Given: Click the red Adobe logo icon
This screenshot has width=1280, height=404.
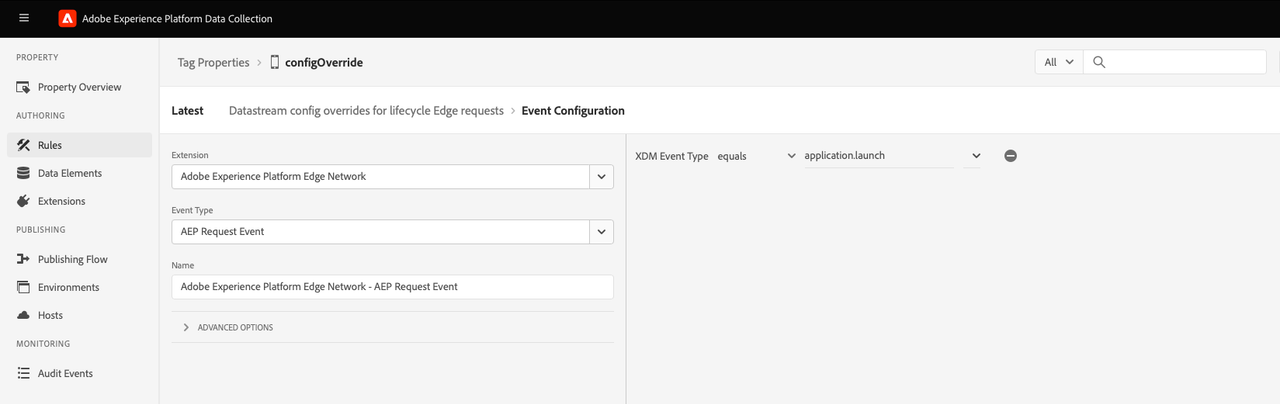Looking at the screenshot, I should coord(68,18).
